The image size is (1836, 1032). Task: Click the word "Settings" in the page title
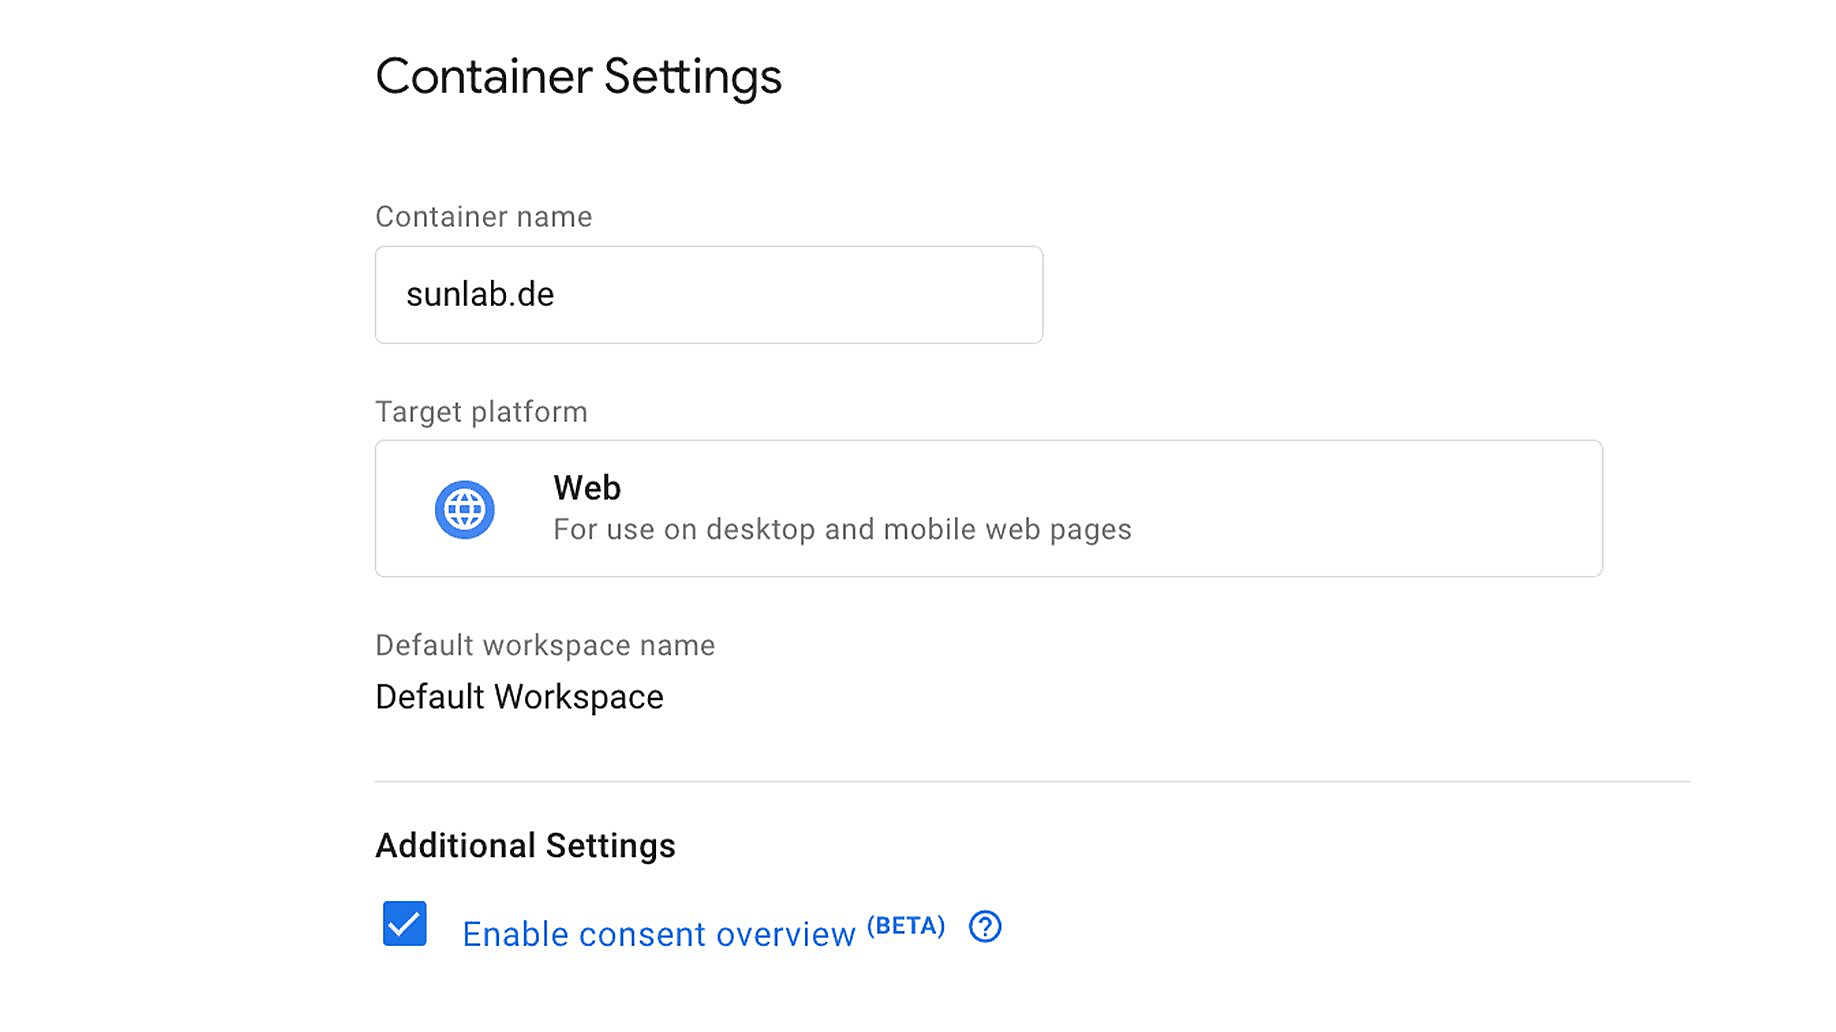coord(692,77)
